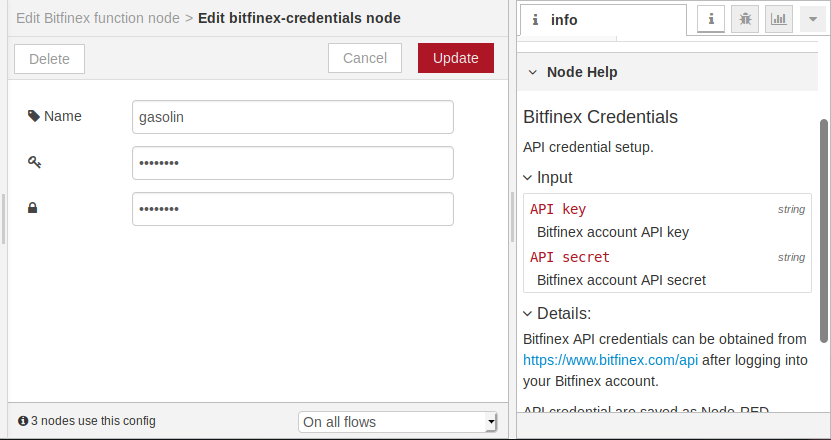This screenshot has width=831, height=440.
Task: Cancel editing the credentials node
Action: pos(364,58)
